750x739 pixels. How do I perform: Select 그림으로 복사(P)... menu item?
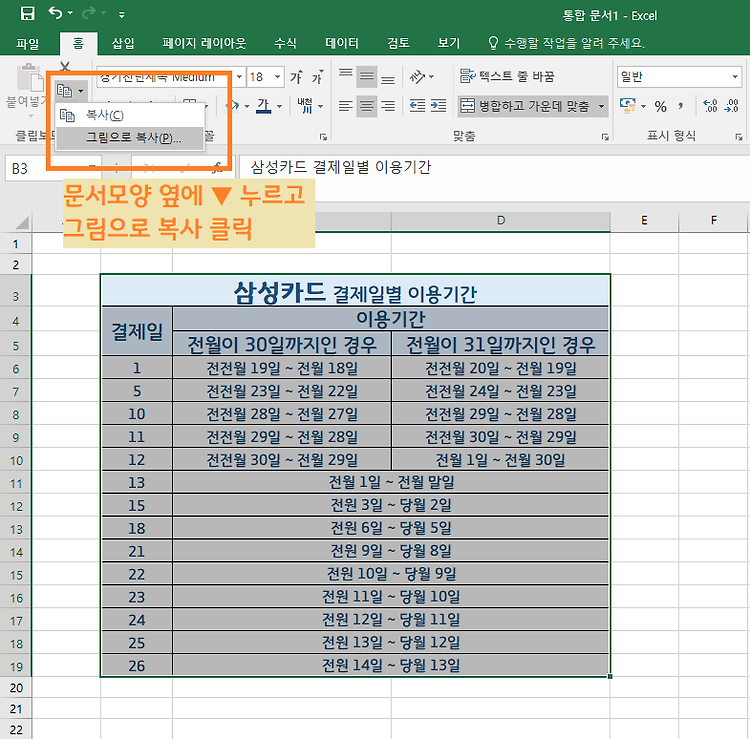(130, 138)
